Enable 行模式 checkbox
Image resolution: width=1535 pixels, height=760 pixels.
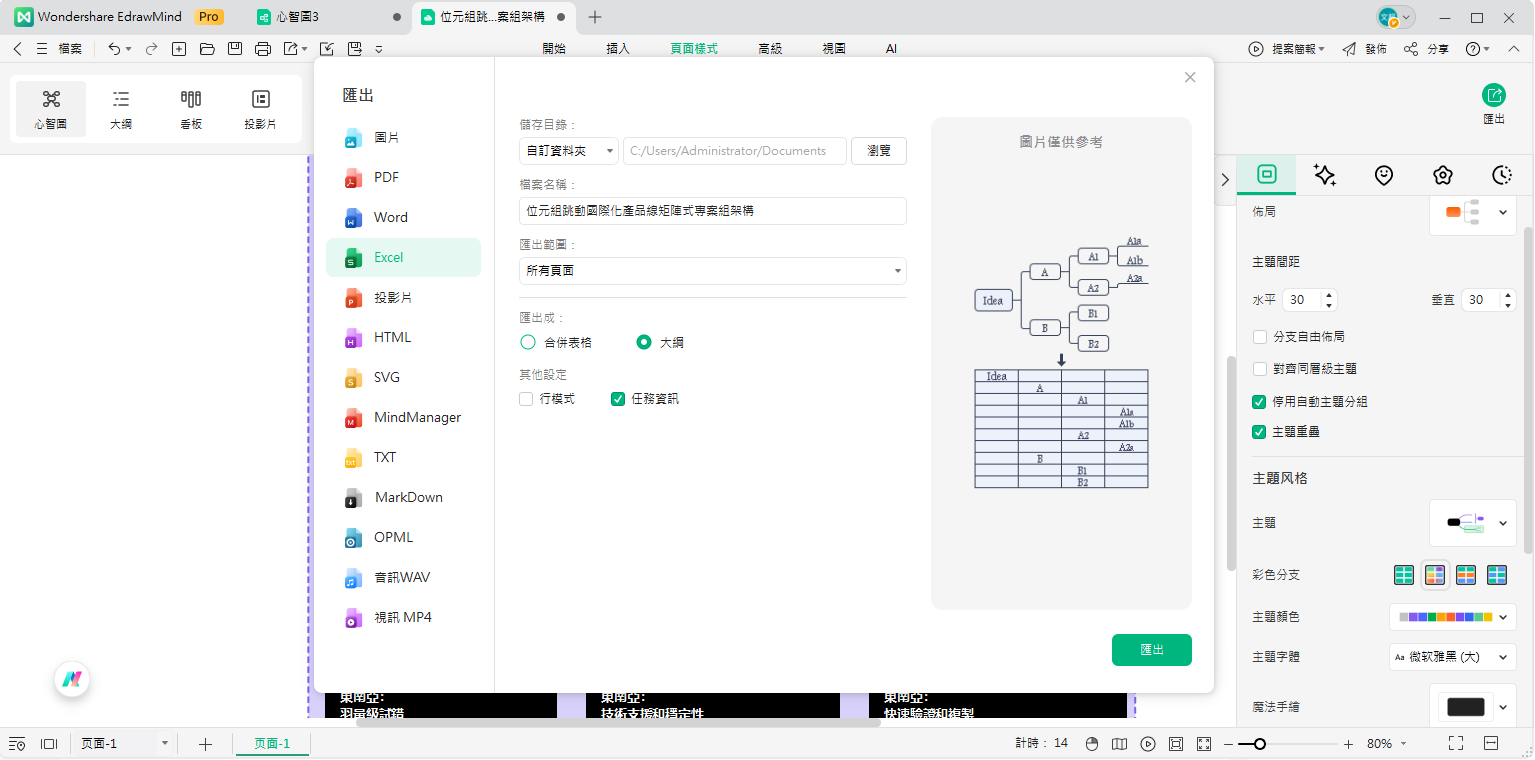click(525, 398)
